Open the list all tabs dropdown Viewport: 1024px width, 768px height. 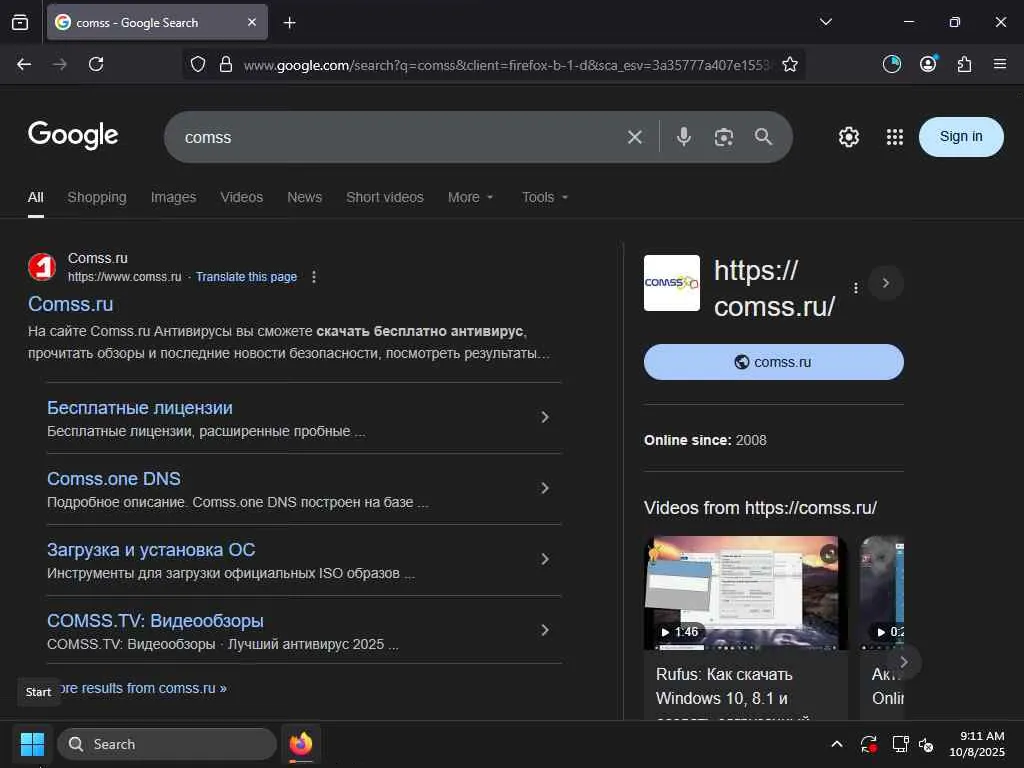pyautogui.click(x=825, y=22)
